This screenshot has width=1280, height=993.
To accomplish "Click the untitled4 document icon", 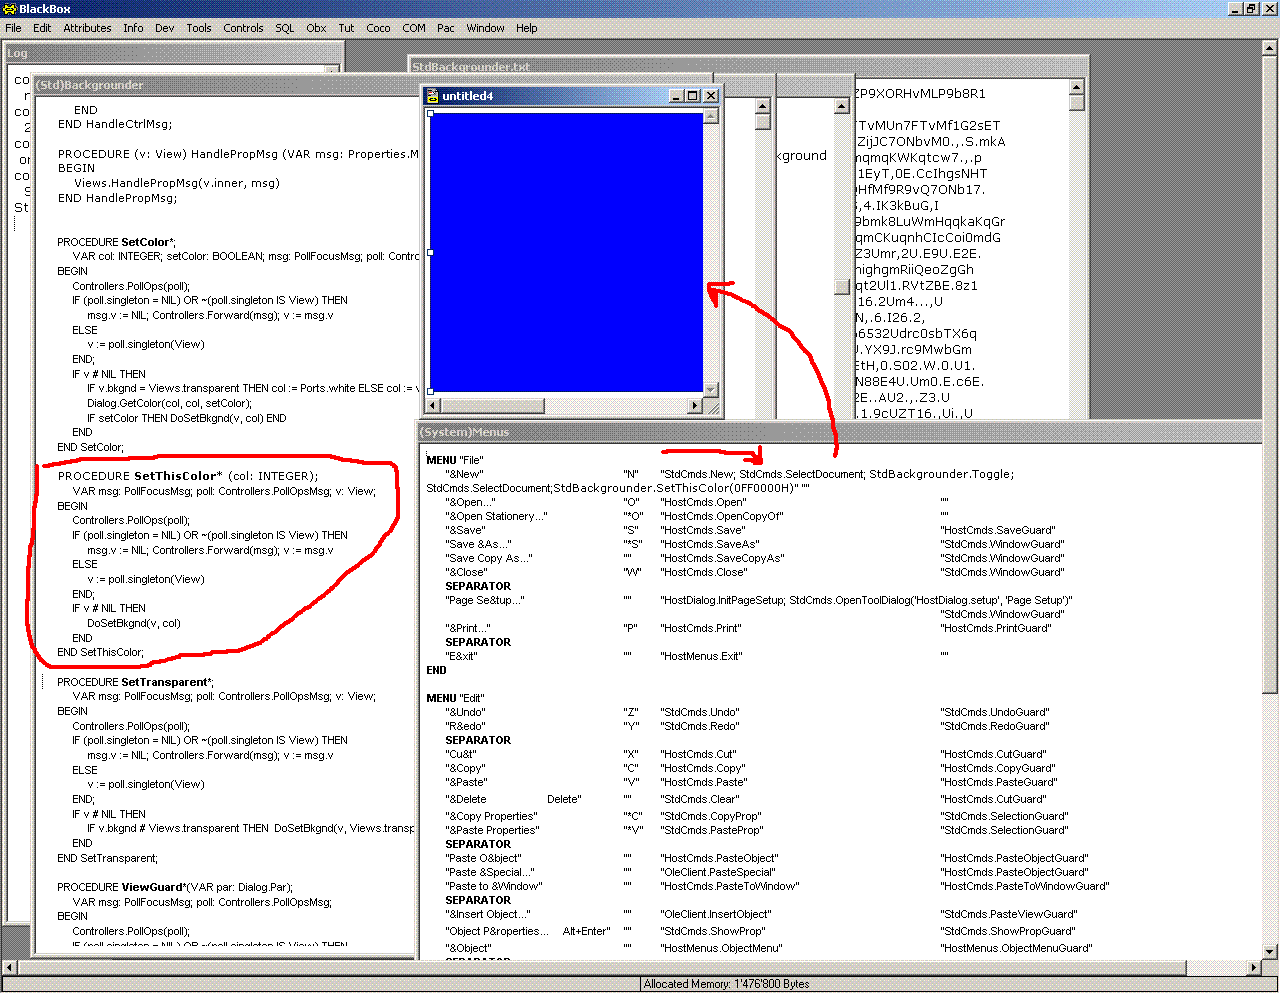I will (432, 96).
